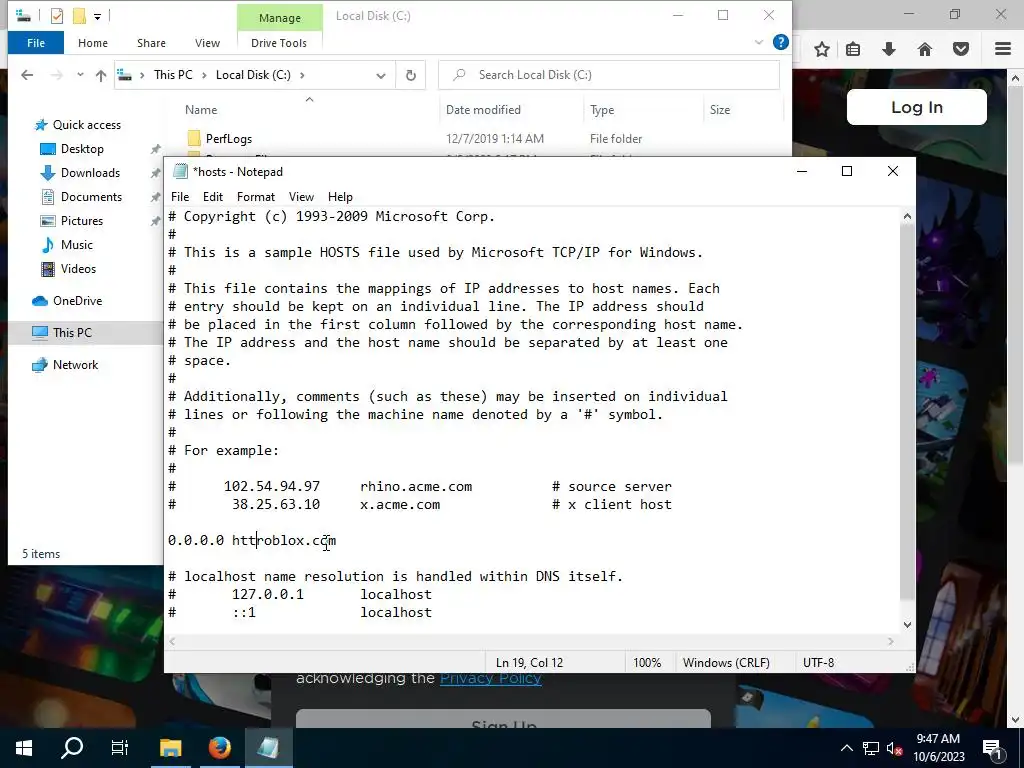Open Notepad's View menu
1024x768 pixels.
301,197
